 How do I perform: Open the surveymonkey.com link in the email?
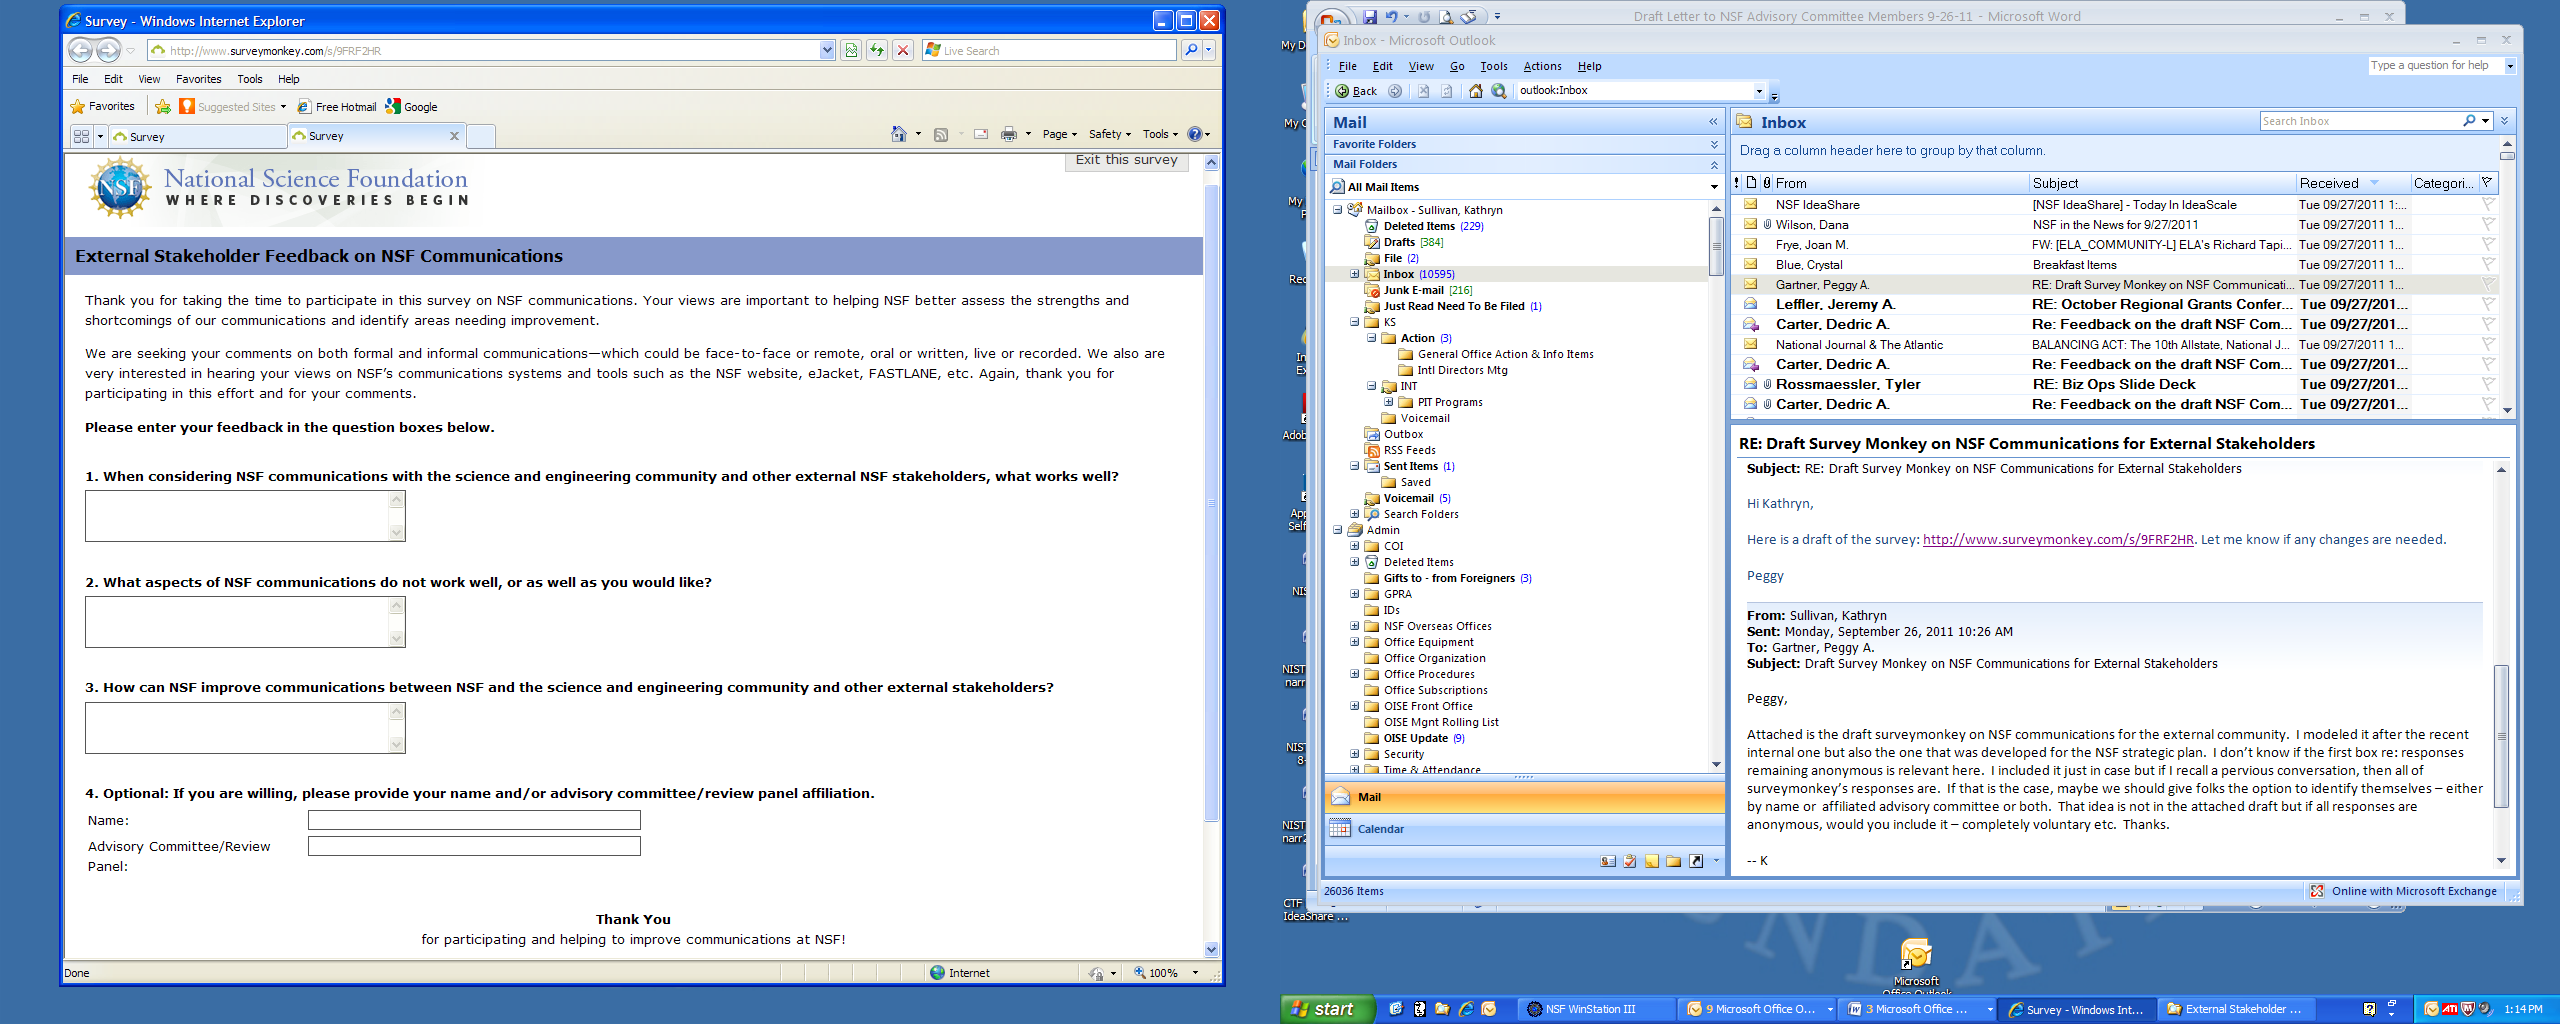[2058, 540]
